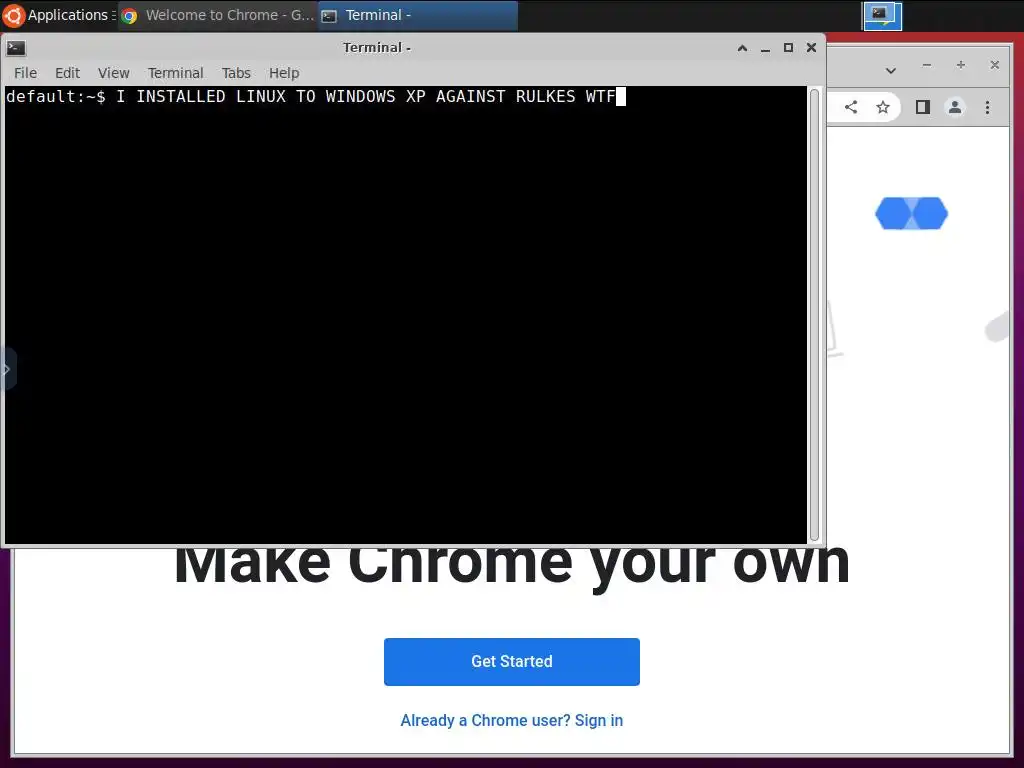Image resolution: width=1024 pixels, height=768 pixels.
Task: Open the Ubuntu Applications menu icon
Action: 13,15
